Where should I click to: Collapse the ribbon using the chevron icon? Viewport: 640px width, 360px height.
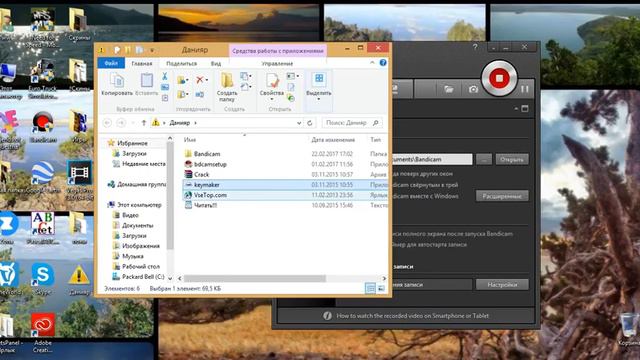tap(372, 62)
